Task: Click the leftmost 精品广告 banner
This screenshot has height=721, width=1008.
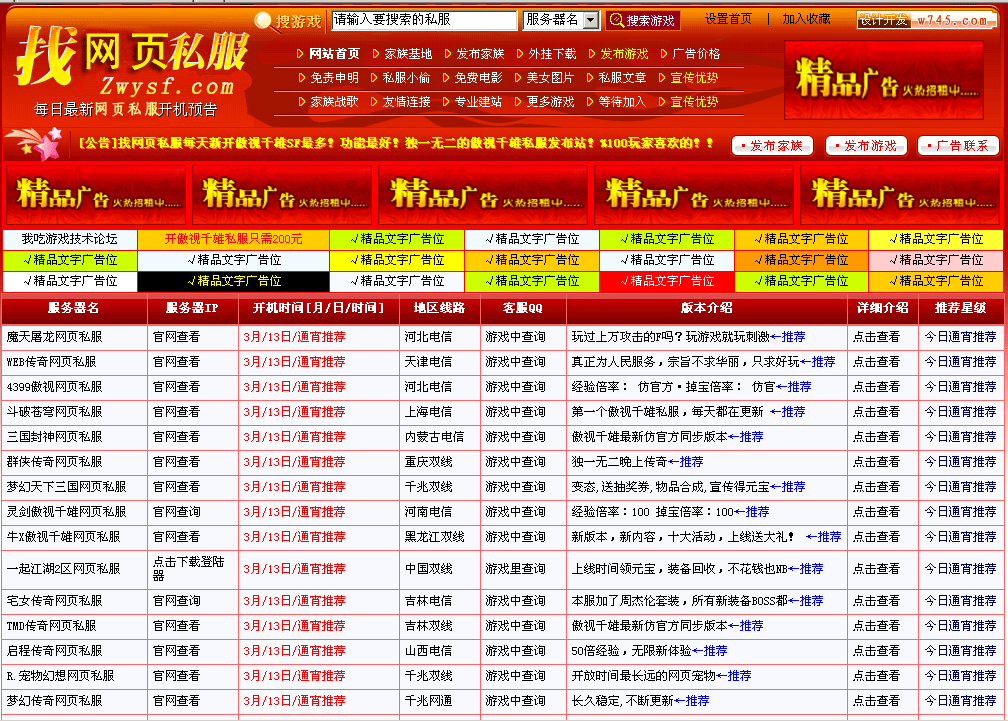Action: click(x=96, y=193)
